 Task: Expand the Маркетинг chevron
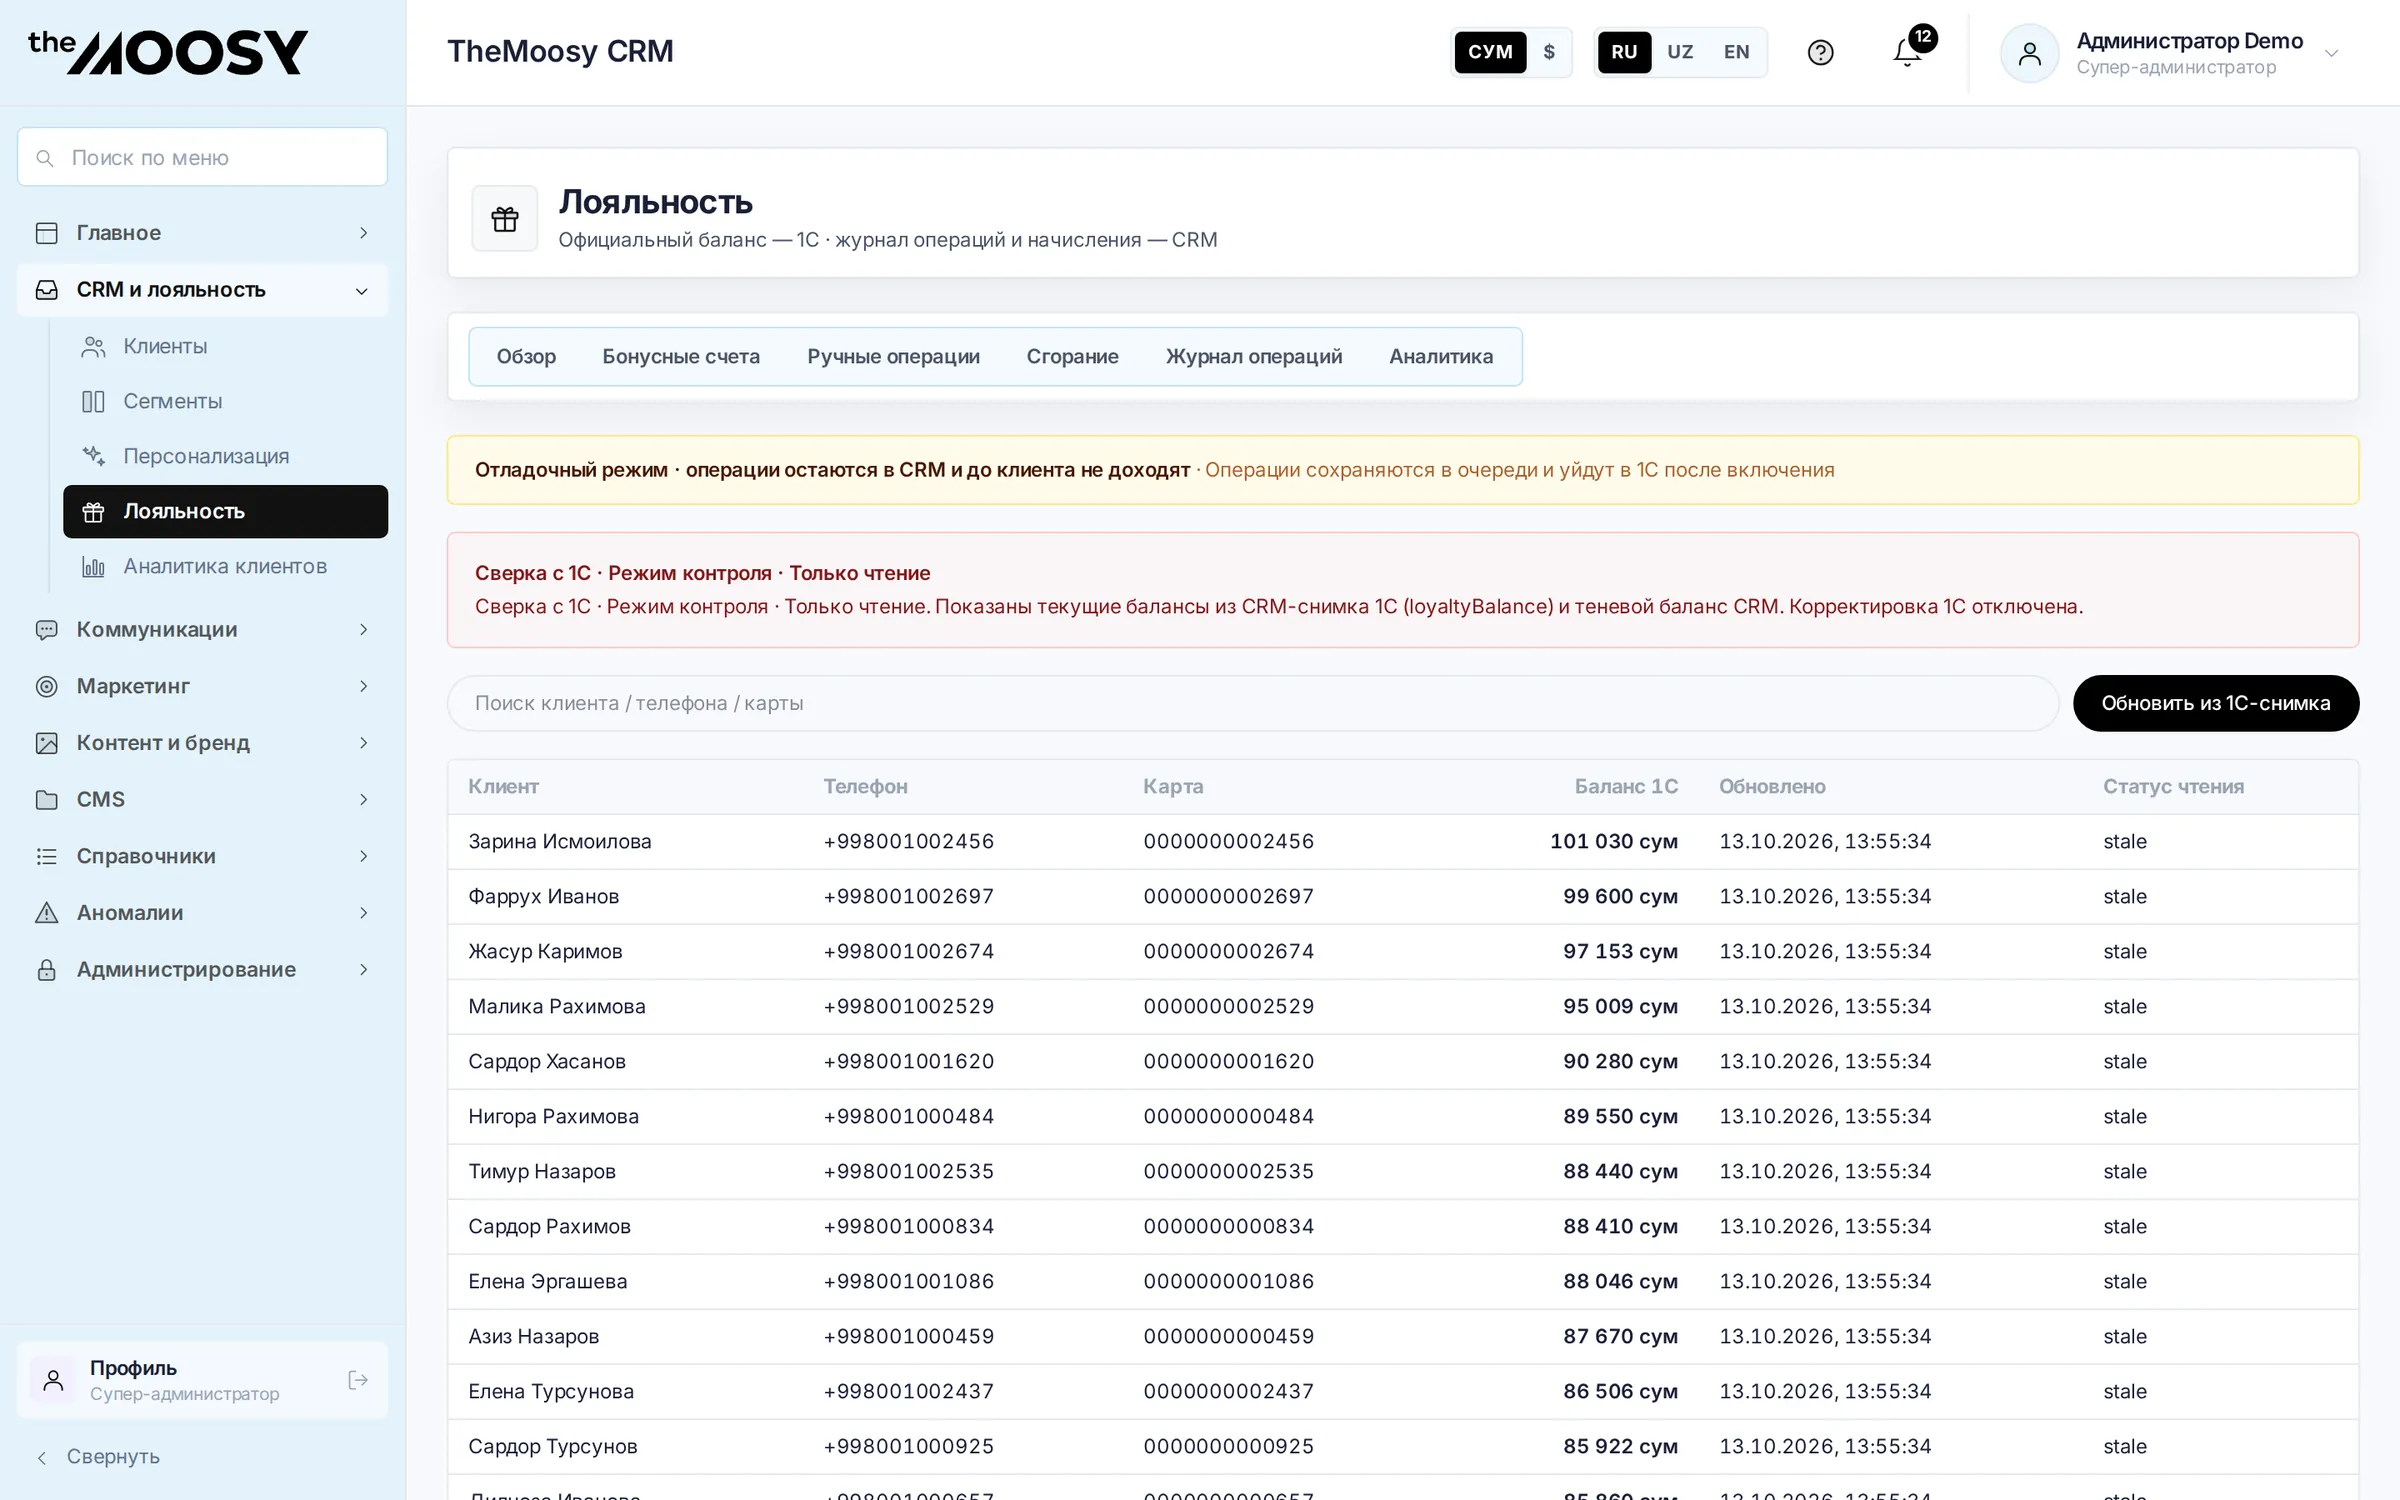click(x=363, y=686)
